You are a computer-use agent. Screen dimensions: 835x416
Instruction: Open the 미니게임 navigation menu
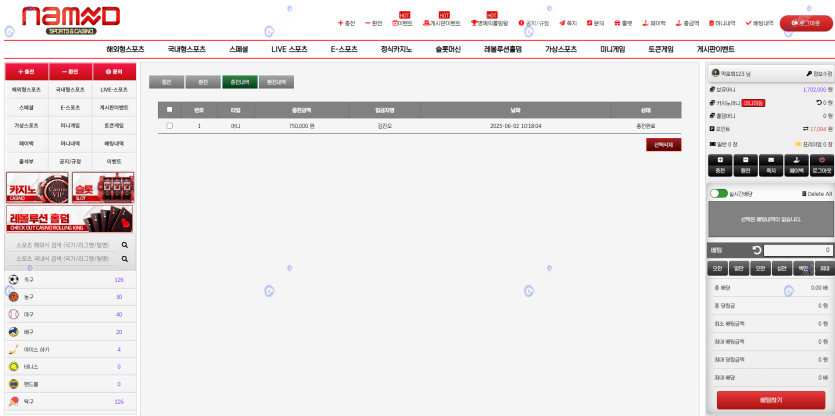coord(612,49)
